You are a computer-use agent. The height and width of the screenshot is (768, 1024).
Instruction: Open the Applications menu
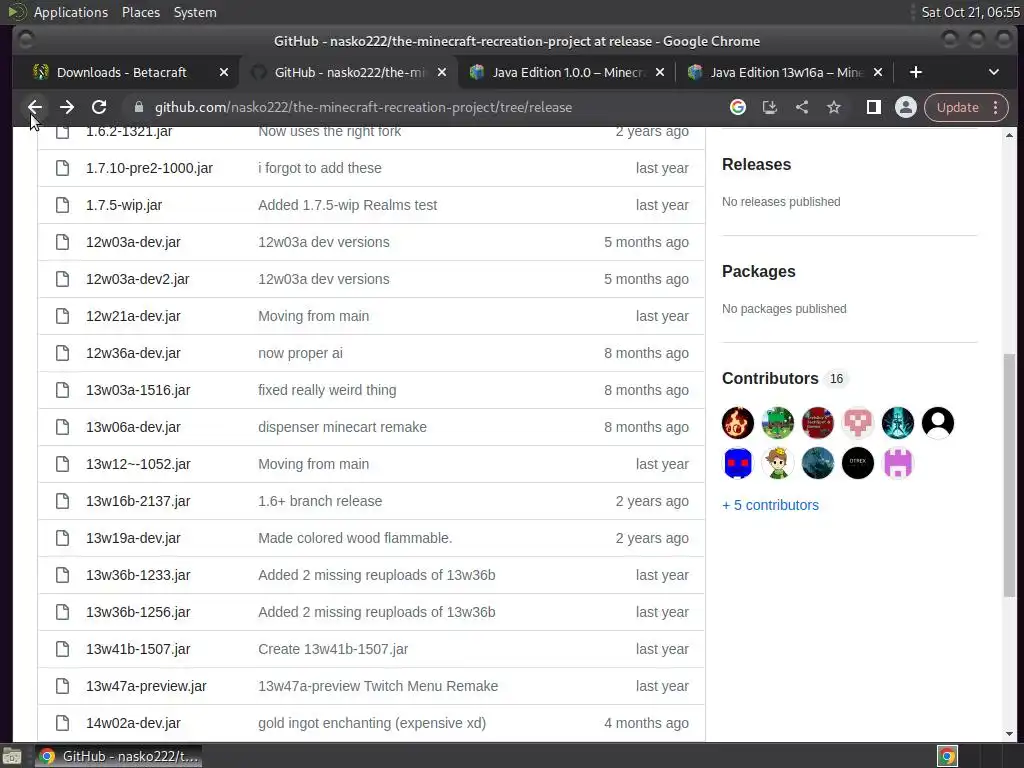[x=71, y=12]
